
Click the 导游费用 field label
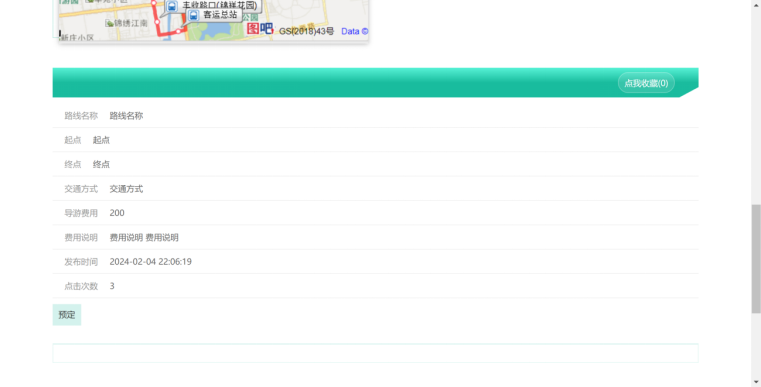click(x=81, y=213)
